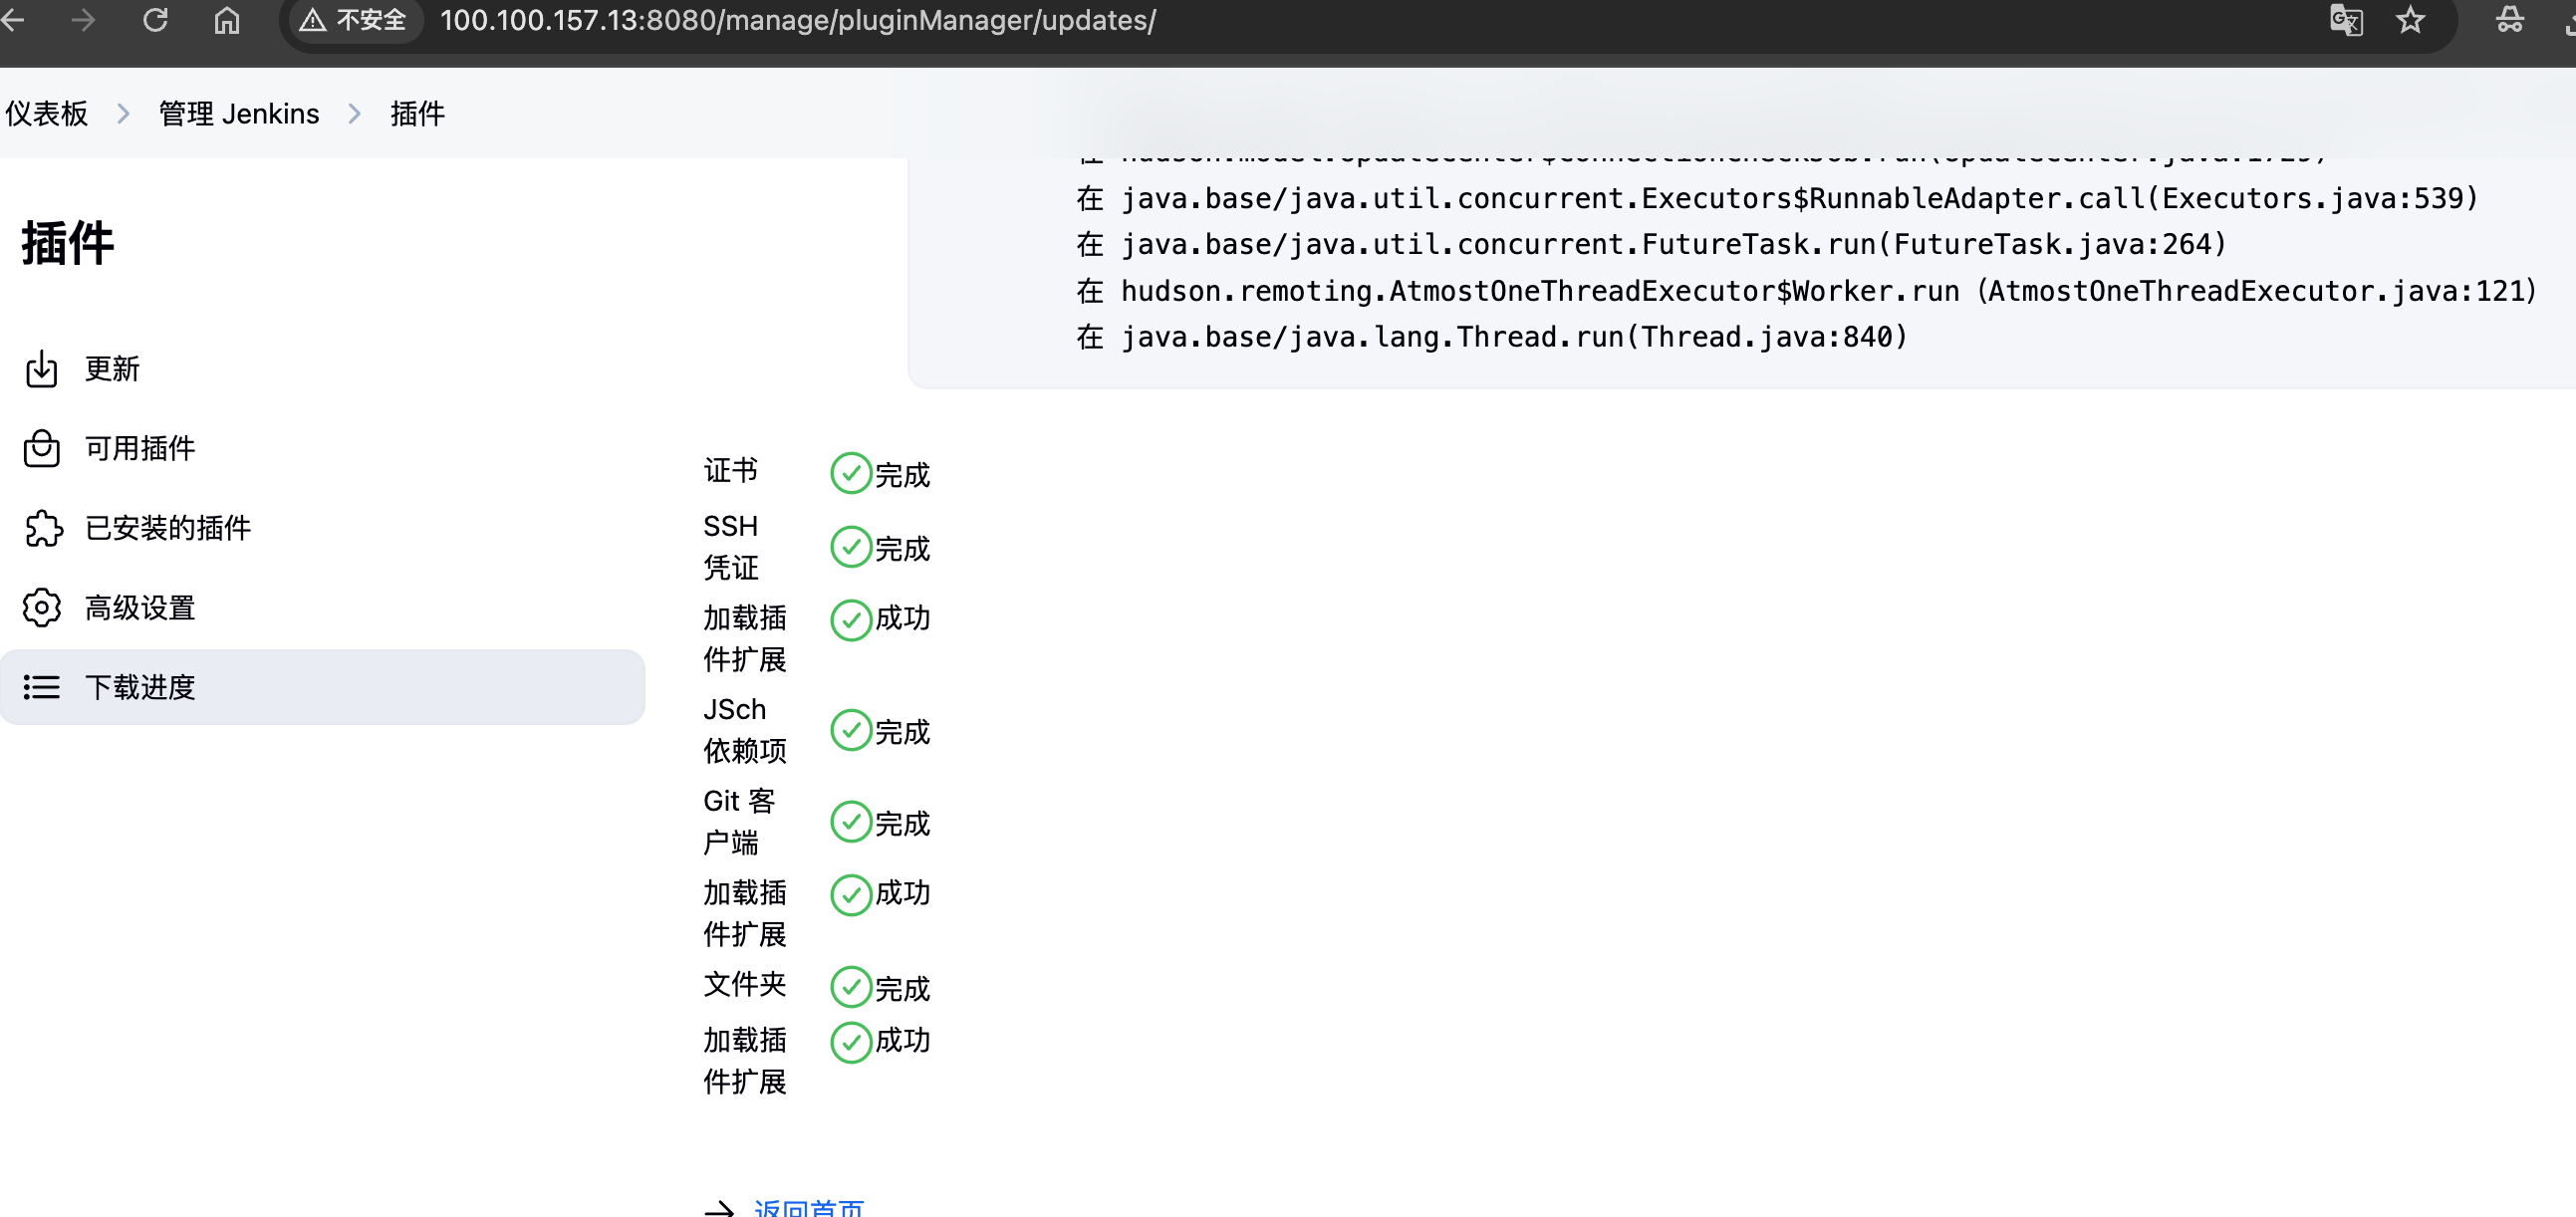Click the 可用插件 shopping bag icon
The width and height of the screenshot is (2576, 1217).
41,448
